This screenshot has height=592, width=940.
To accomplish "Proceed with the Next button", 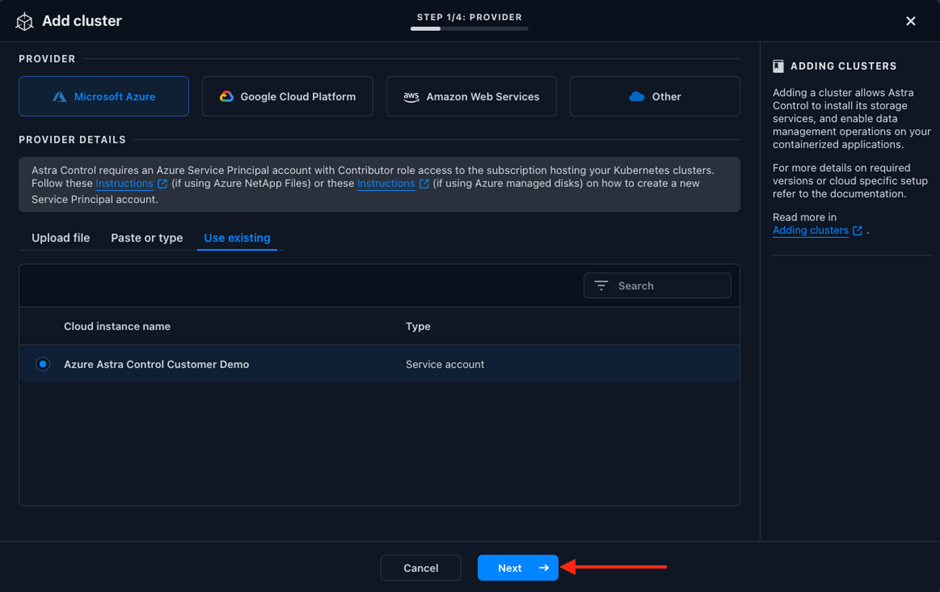I will [518, 567].
